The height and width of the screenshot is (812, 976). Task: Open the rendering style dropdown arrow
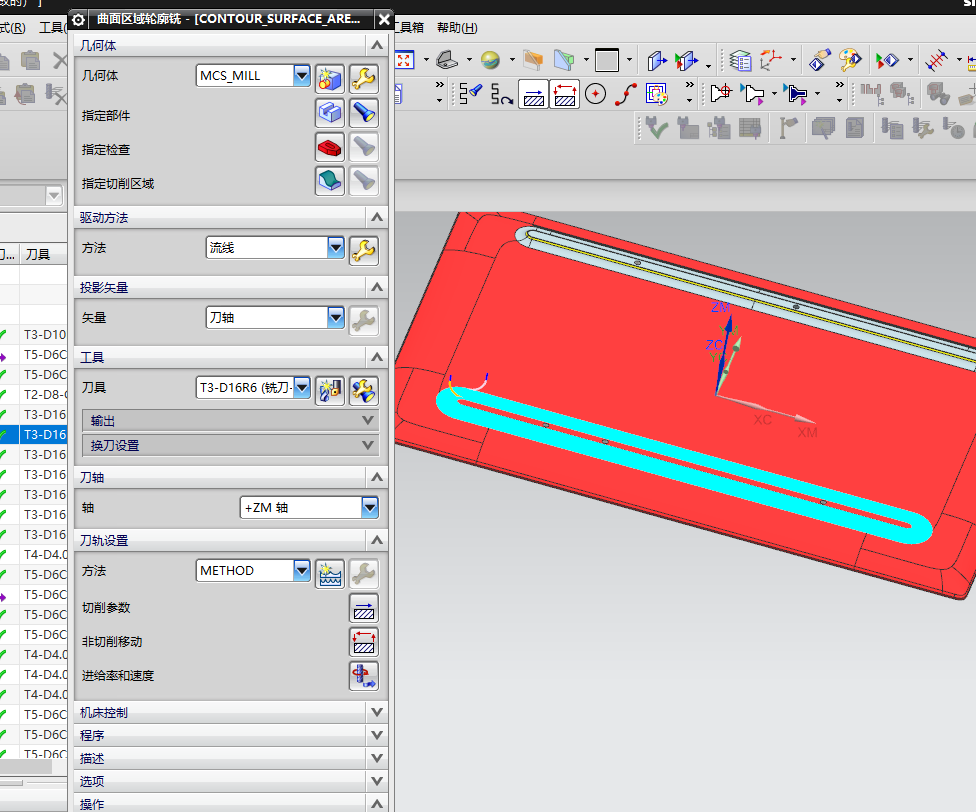(512, 60)
